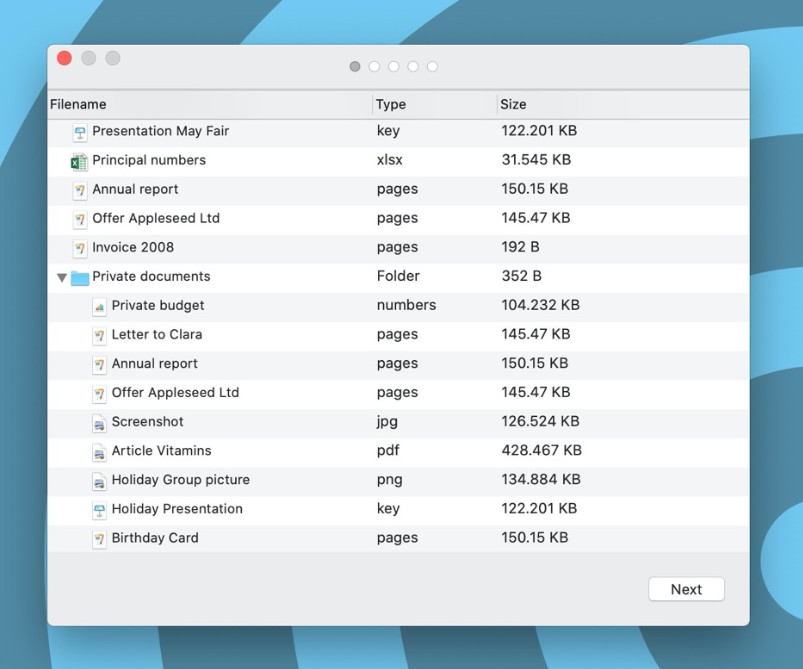Click the Folder type cell

tap(398, 276)
